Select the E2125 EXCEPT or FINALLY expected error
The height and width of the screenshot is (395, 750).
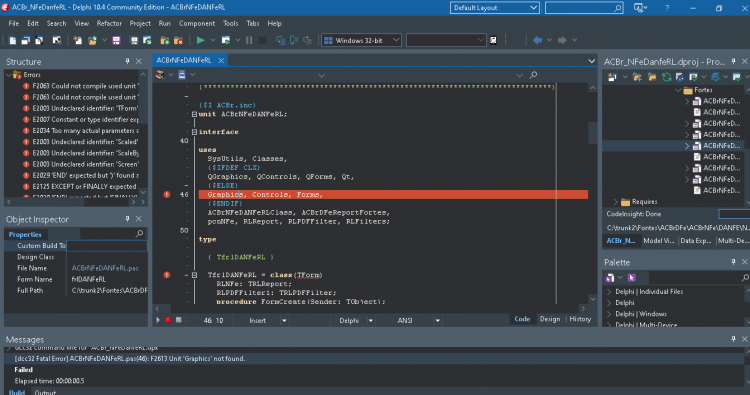(84, 187)
